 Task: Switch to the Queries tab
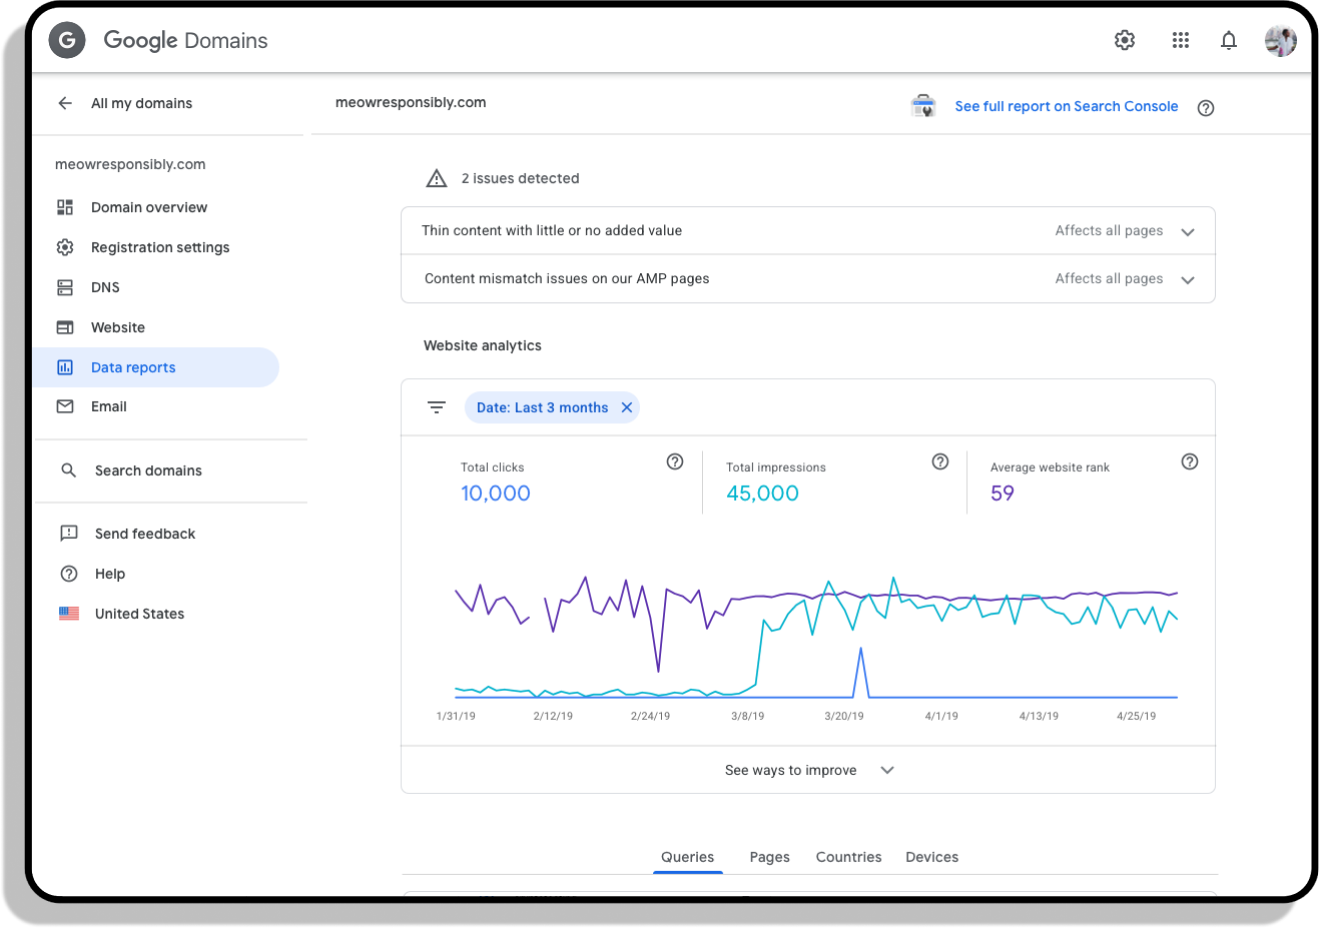(688, 857)
